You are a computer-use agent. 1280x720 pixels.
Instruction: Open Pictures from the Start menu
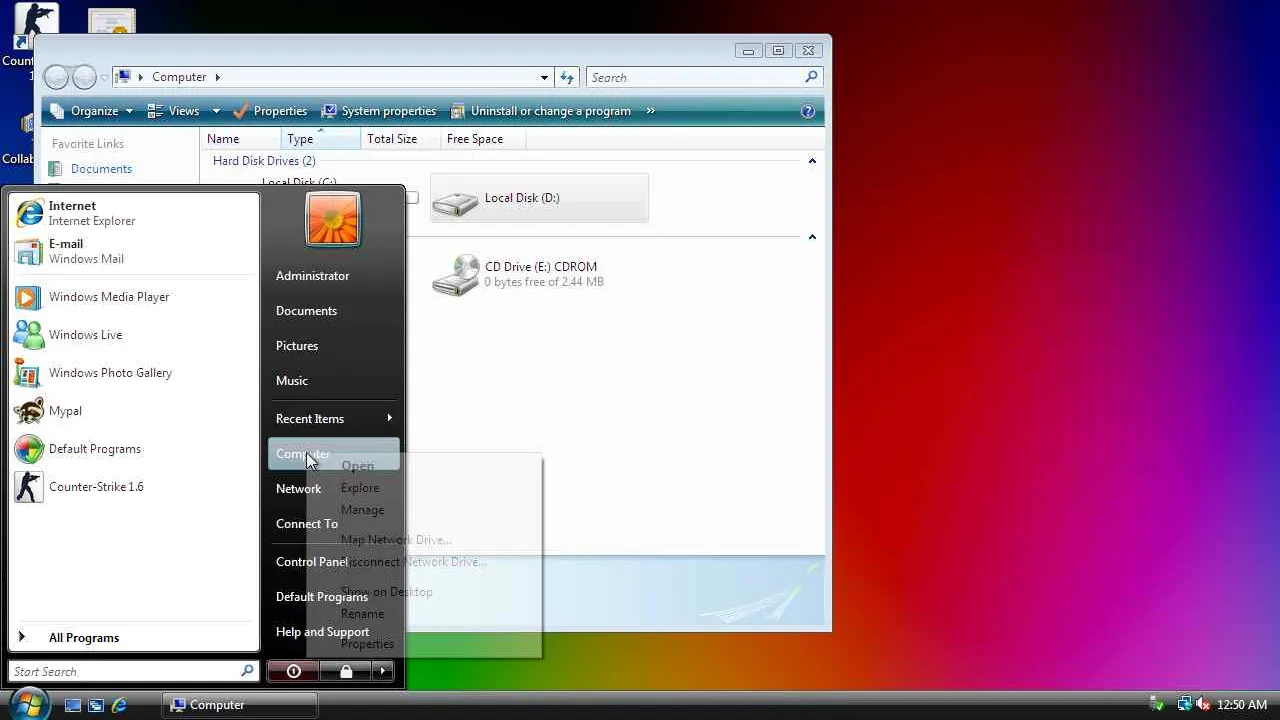297,346
